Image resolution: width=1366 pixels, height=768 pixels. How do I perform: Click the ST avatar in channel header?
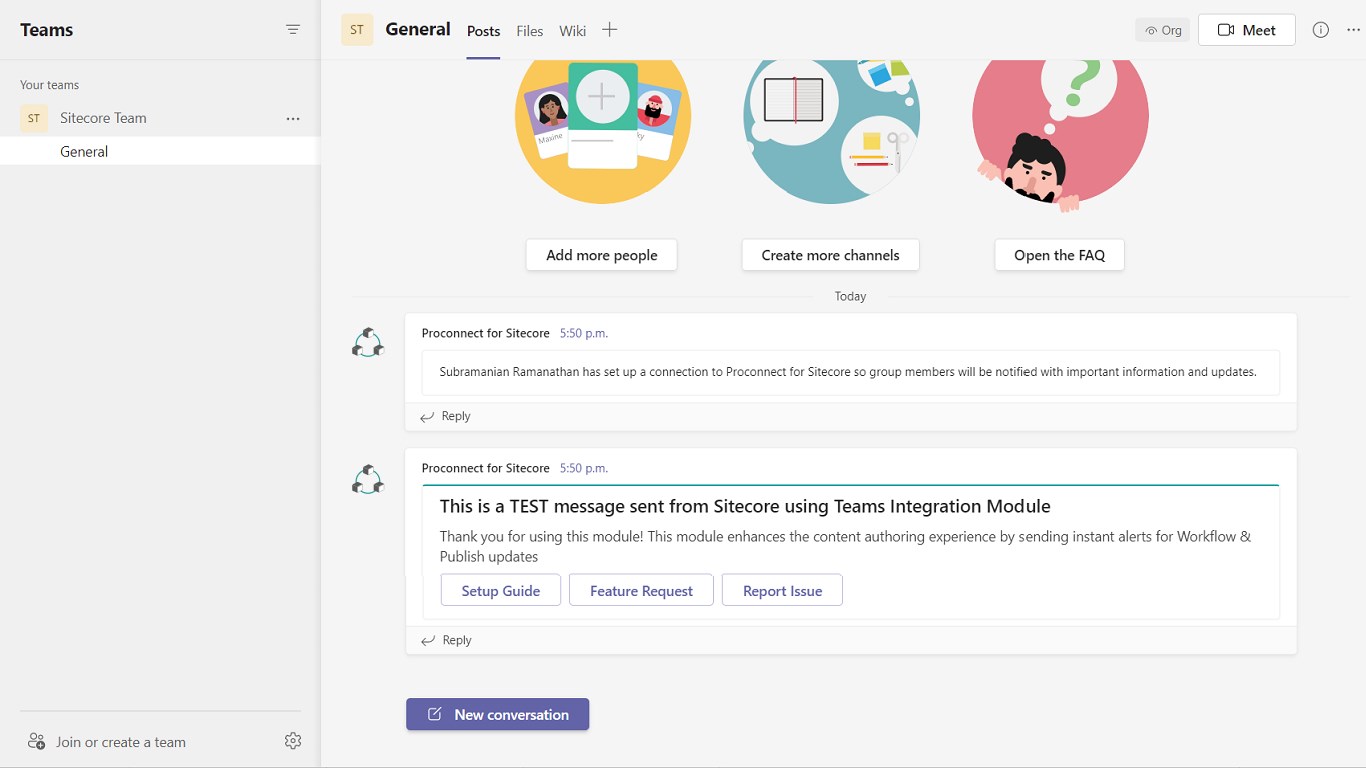click(x=357, y=30)
